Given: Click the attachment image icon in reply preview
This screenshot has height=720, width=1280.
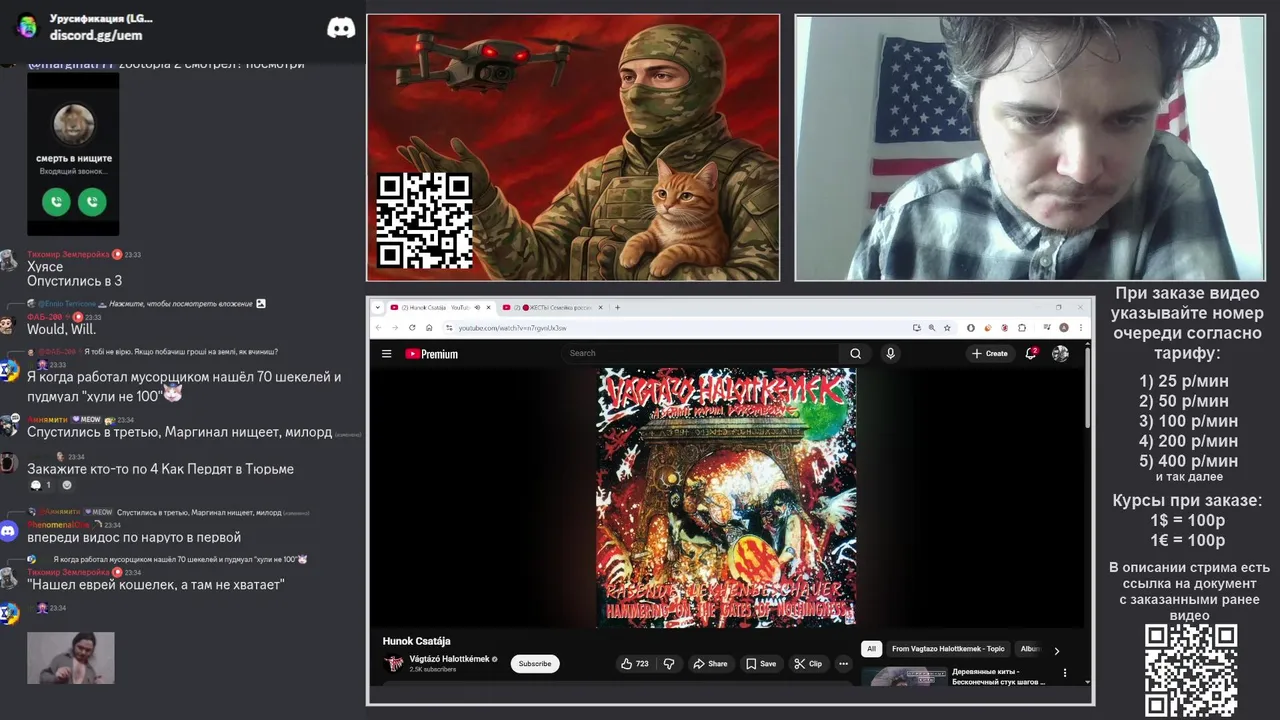Looking at the screenshot, I should 261,303.
